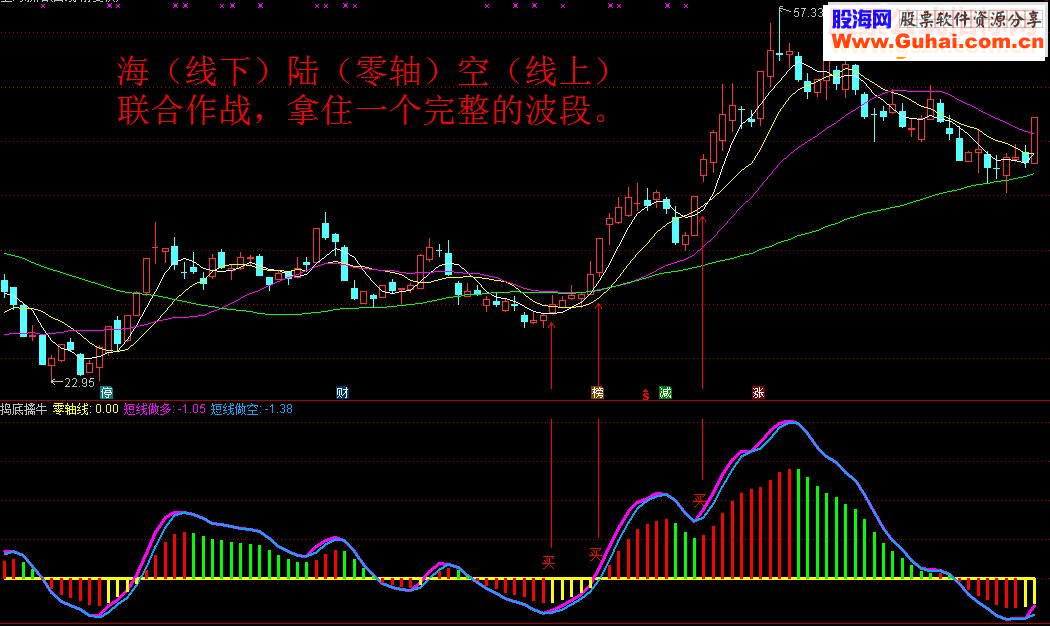The height and width of the screenshot is (626, 1050).
Task: Select the 零轴线: 0.00 readout
Action: 86,409
